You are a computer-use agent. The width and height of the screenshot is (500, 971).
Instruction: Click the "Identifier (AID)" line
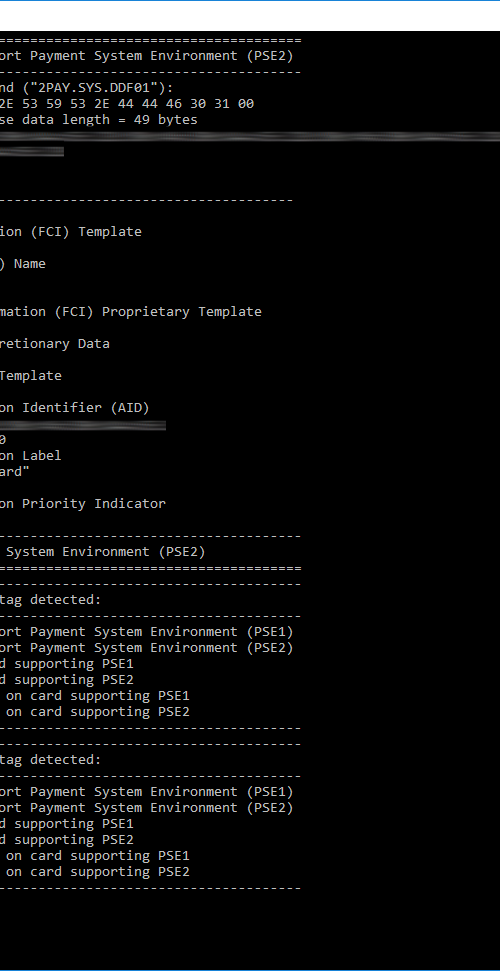click(74, 407)
